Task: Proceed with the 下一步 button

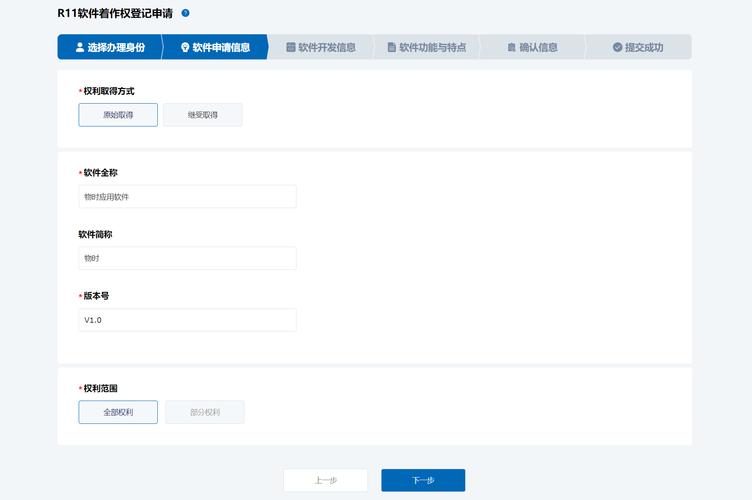Action: tap(423, 480)
